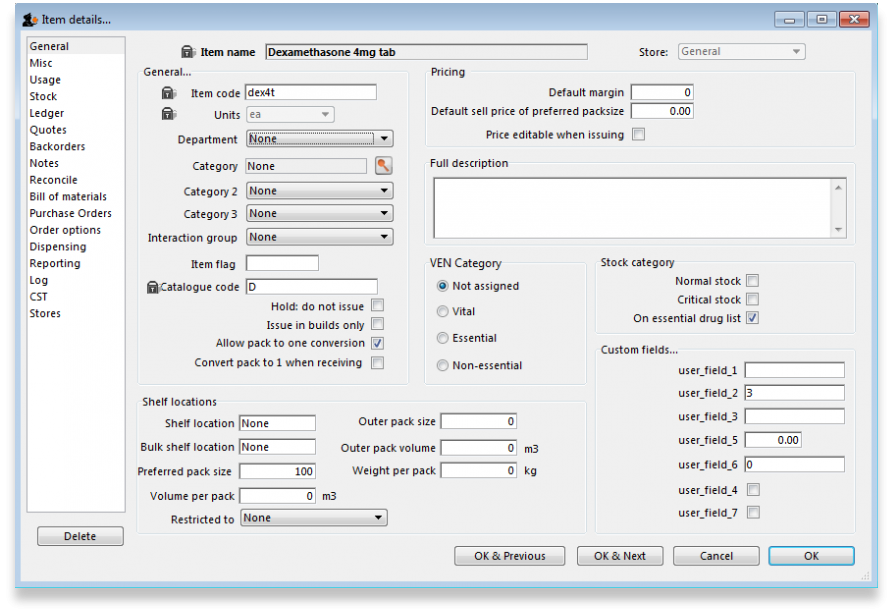
Task: Click the lock icon beside Item name
Action: pos(187,52)
